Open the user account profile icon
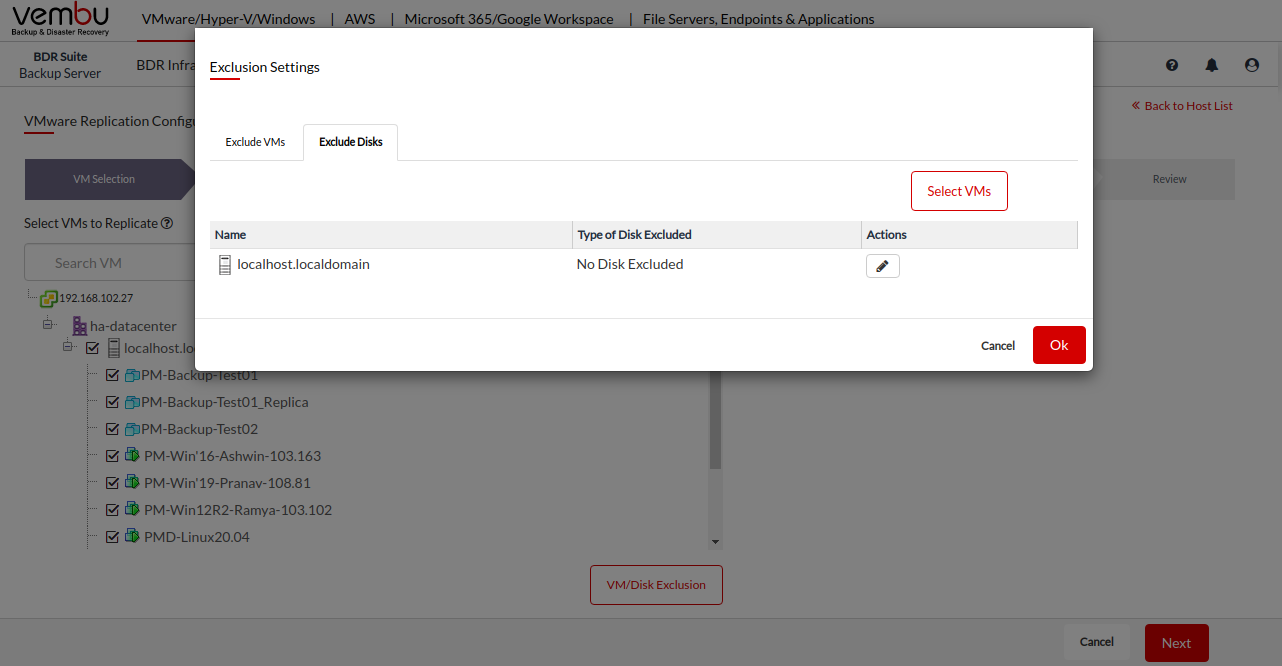1282x666 pixels. click(x=1252, y=65)
